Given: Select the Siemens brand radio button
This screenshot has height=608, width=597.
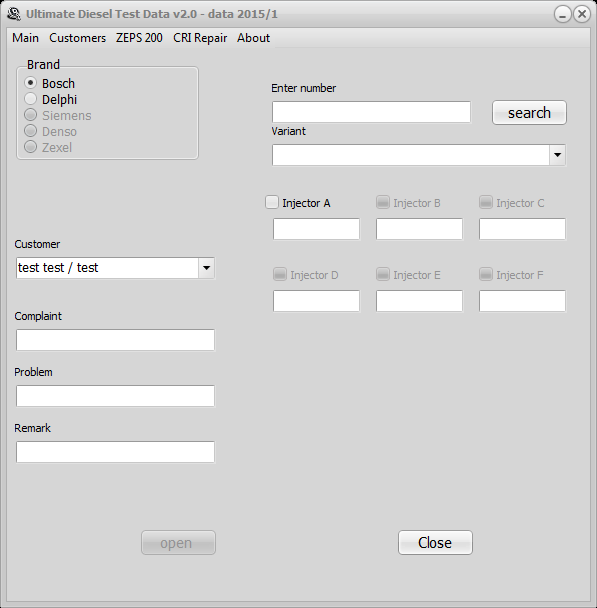Looking at the screenshot, I should pos(31,115).
